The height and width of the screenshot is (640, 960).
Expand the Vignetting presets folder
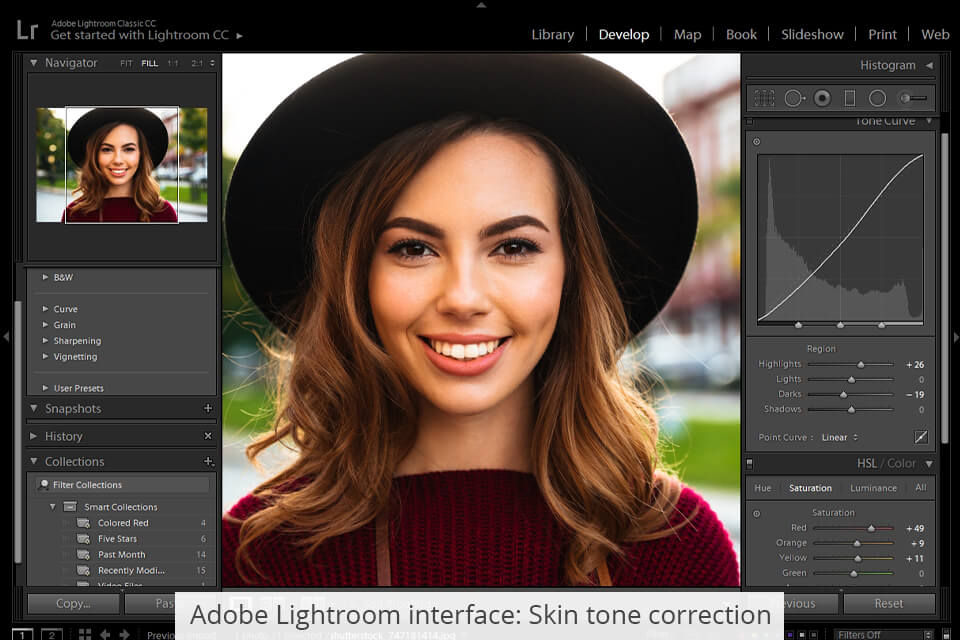pos(45,356)
